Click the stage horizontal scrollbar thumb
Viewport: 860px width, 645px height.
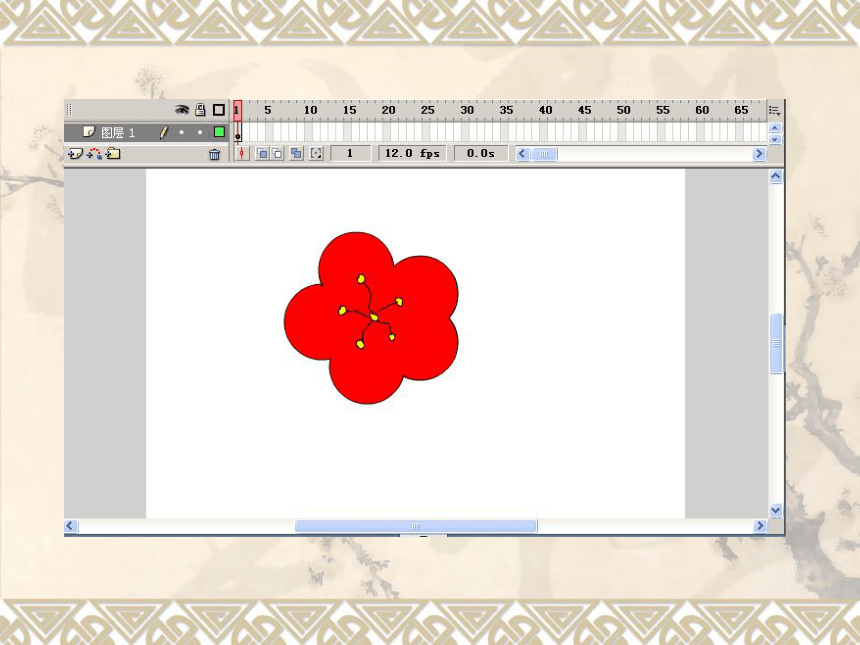point(416,526)
